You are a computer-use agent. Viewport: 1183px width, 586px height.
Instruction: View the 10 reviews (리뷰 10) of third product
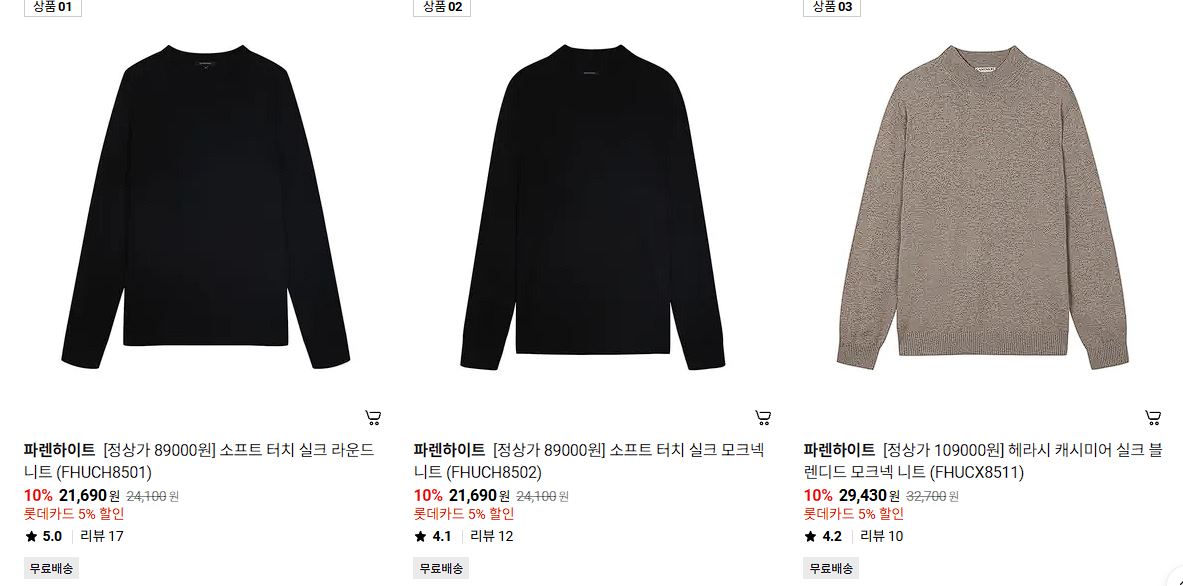882,536
